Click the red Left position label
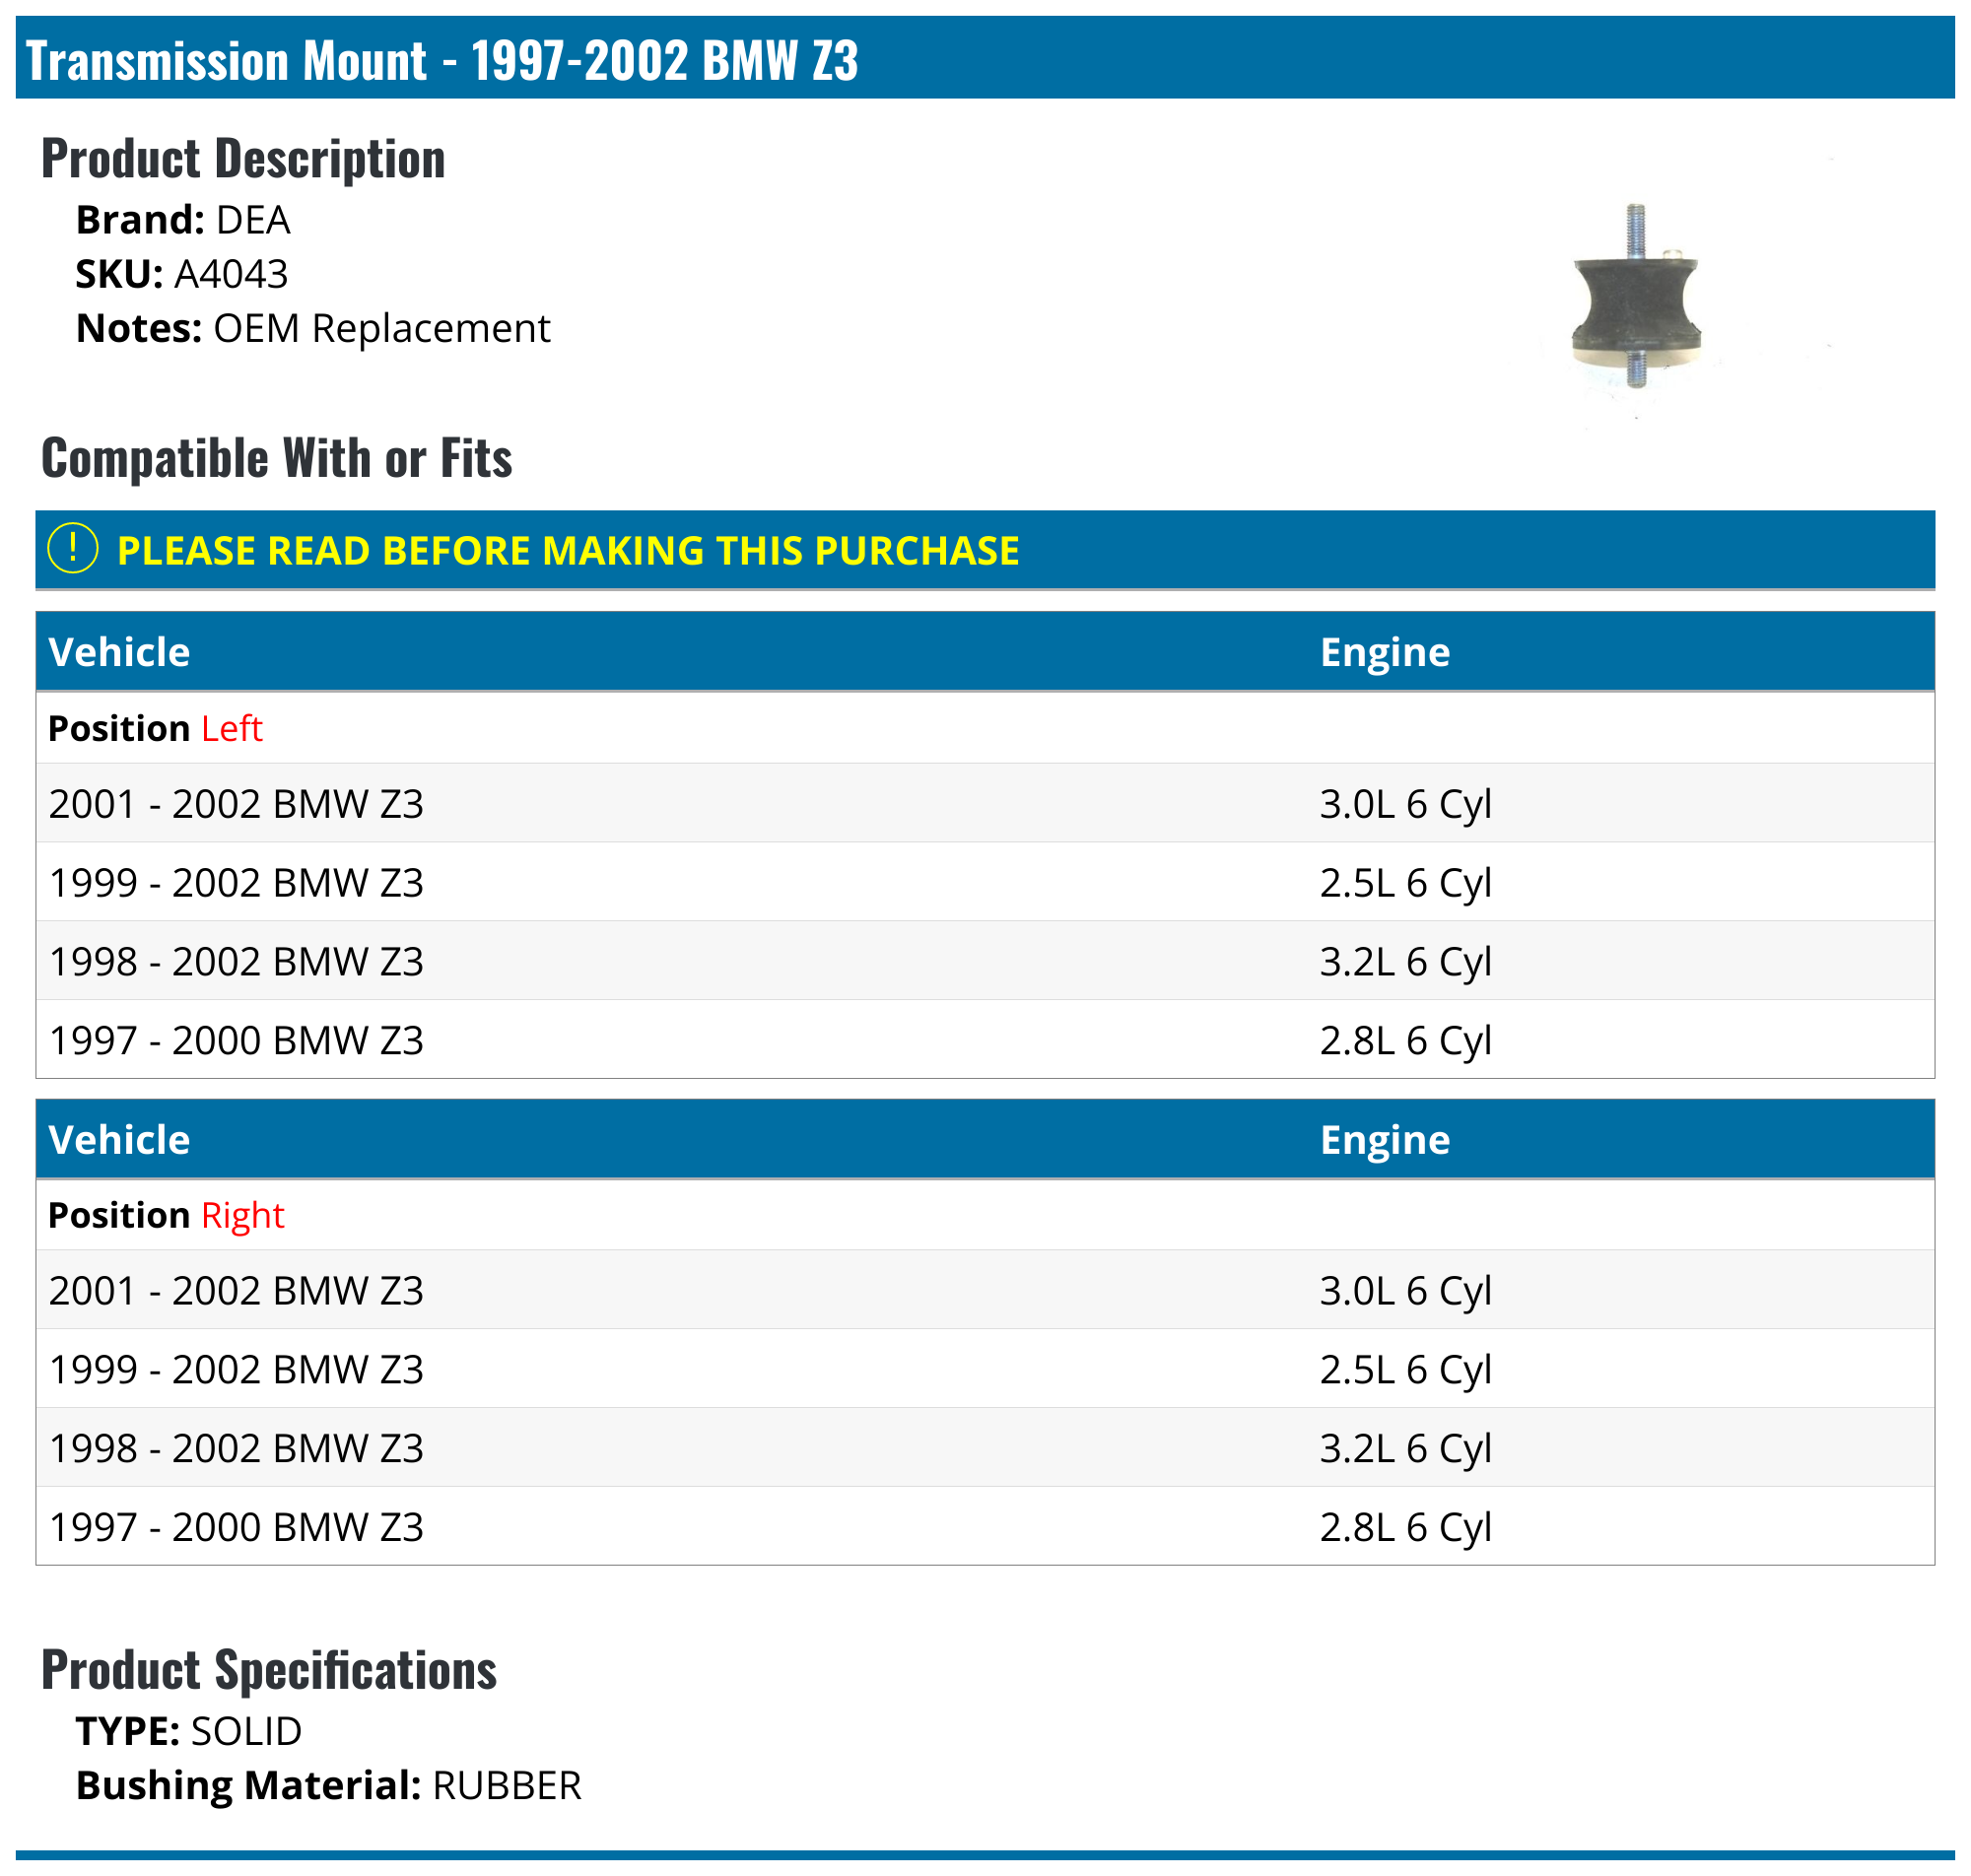Viewport: 1971px width, 1876px height. click(x=231, y=728)
